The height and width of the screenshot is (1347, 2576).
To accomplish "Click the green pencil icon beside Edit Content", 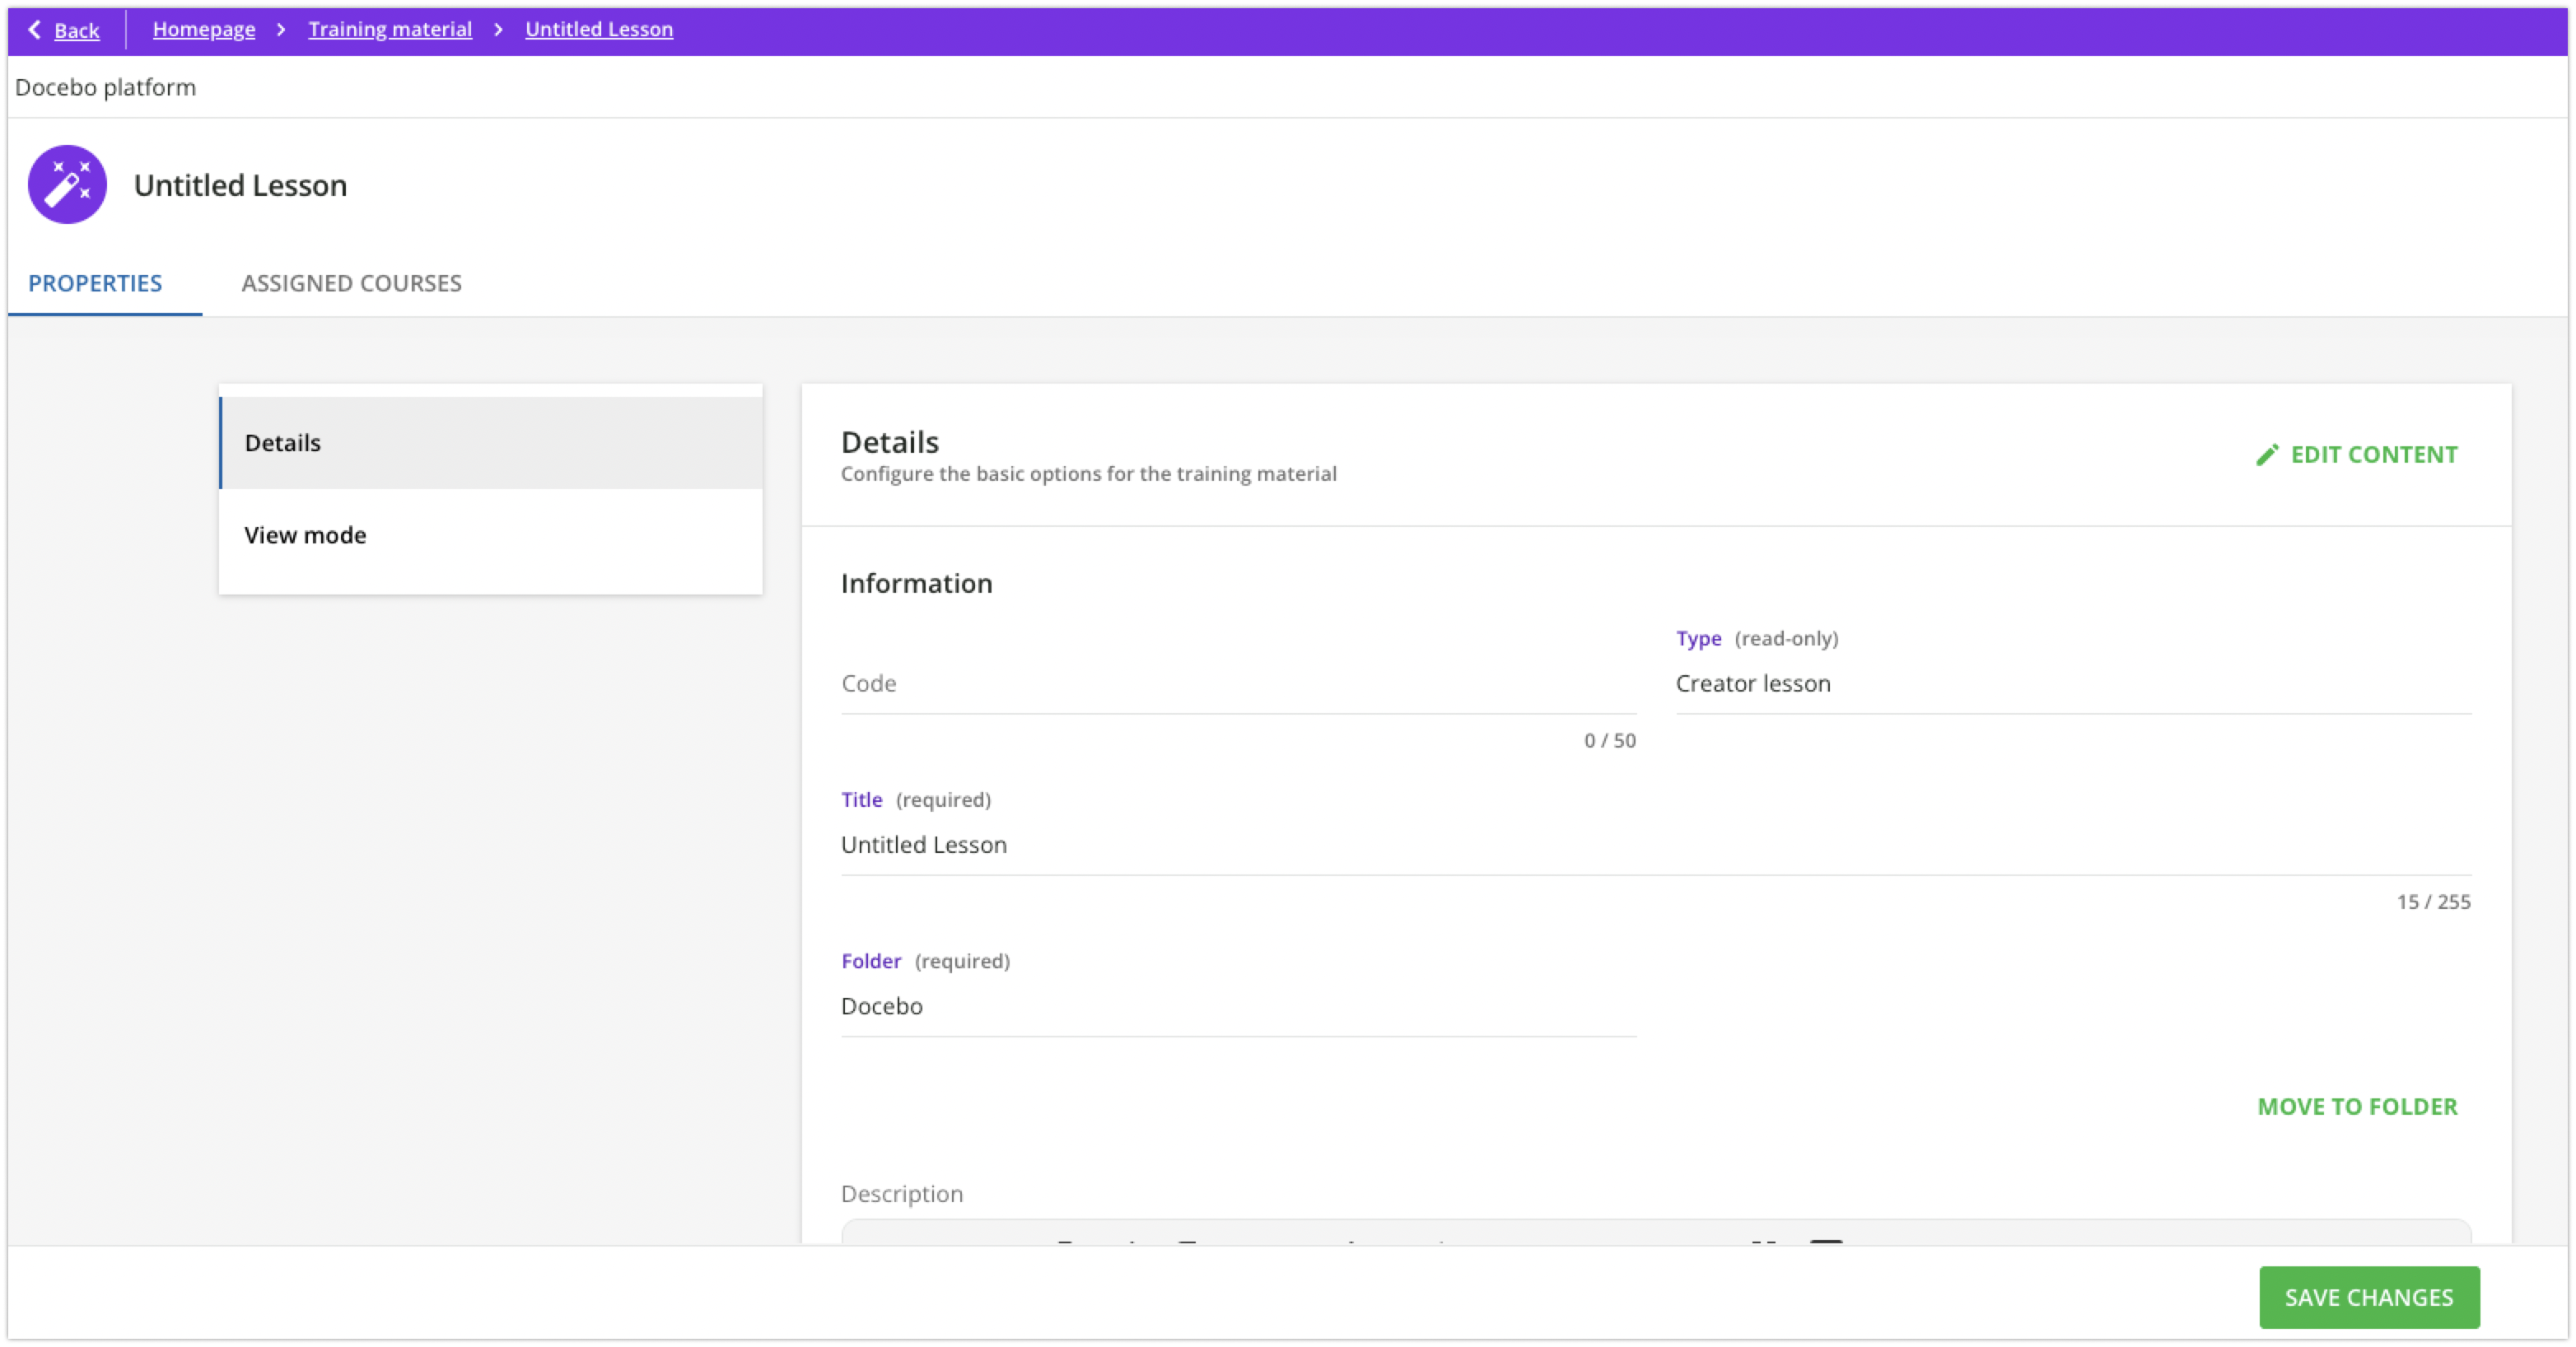I will 2268,454.
